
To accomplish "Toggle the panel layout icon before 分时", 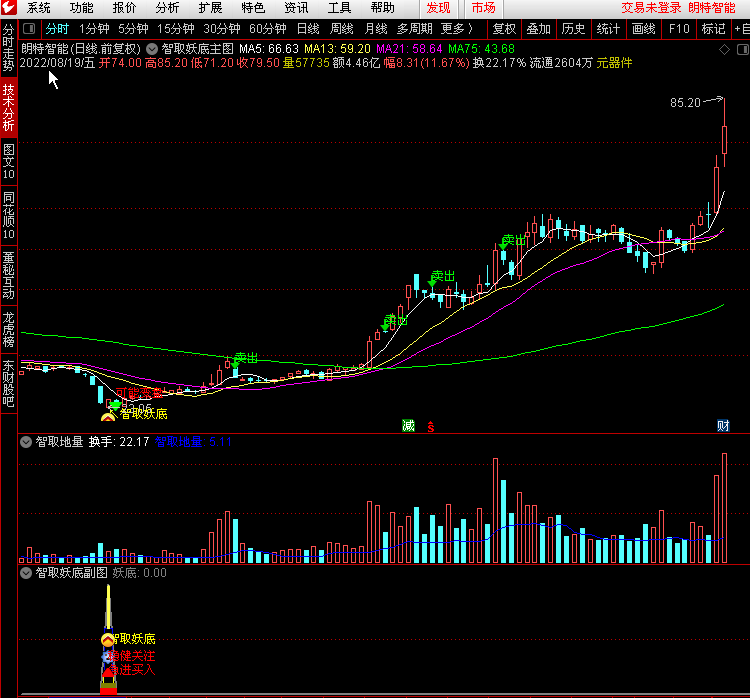I will [29, 29].
